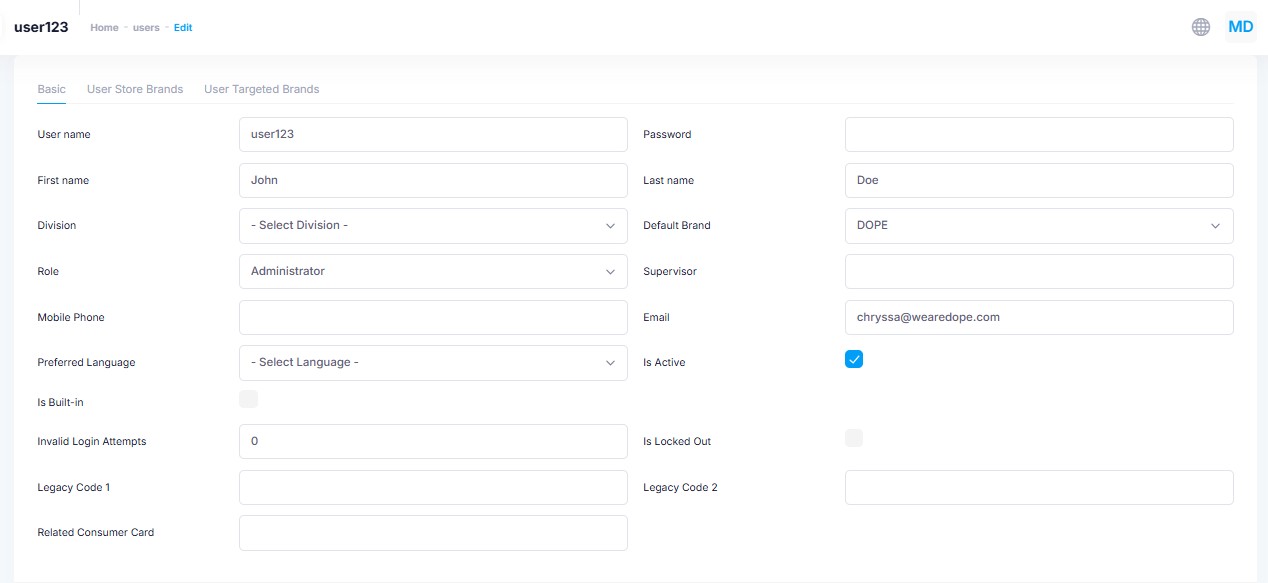Click the Supervisor input field
1268x583 pixels.
(x=1039, y=271)
